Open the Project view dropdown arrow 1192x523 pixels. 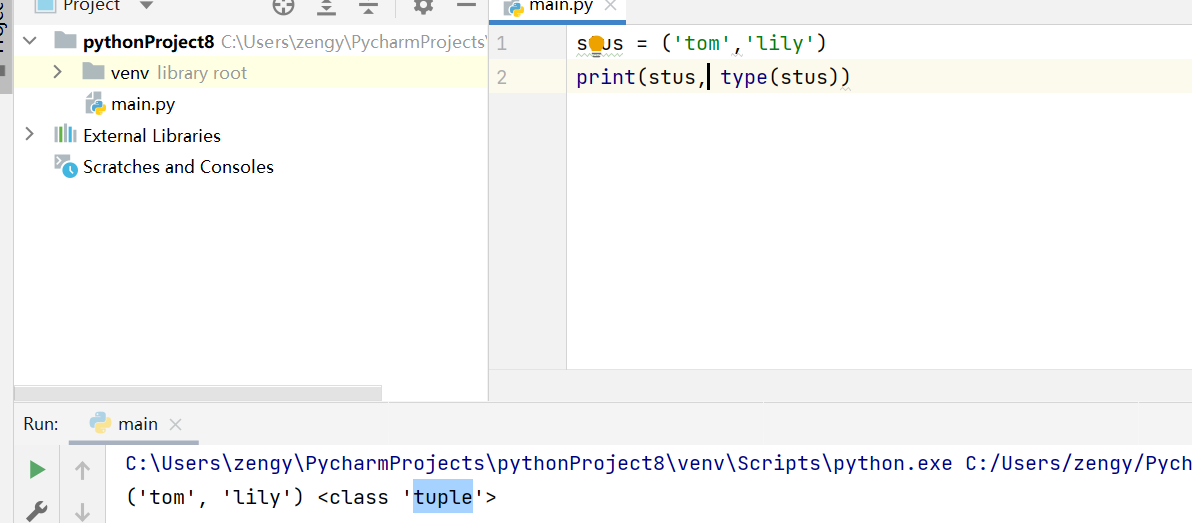[147, 6]
